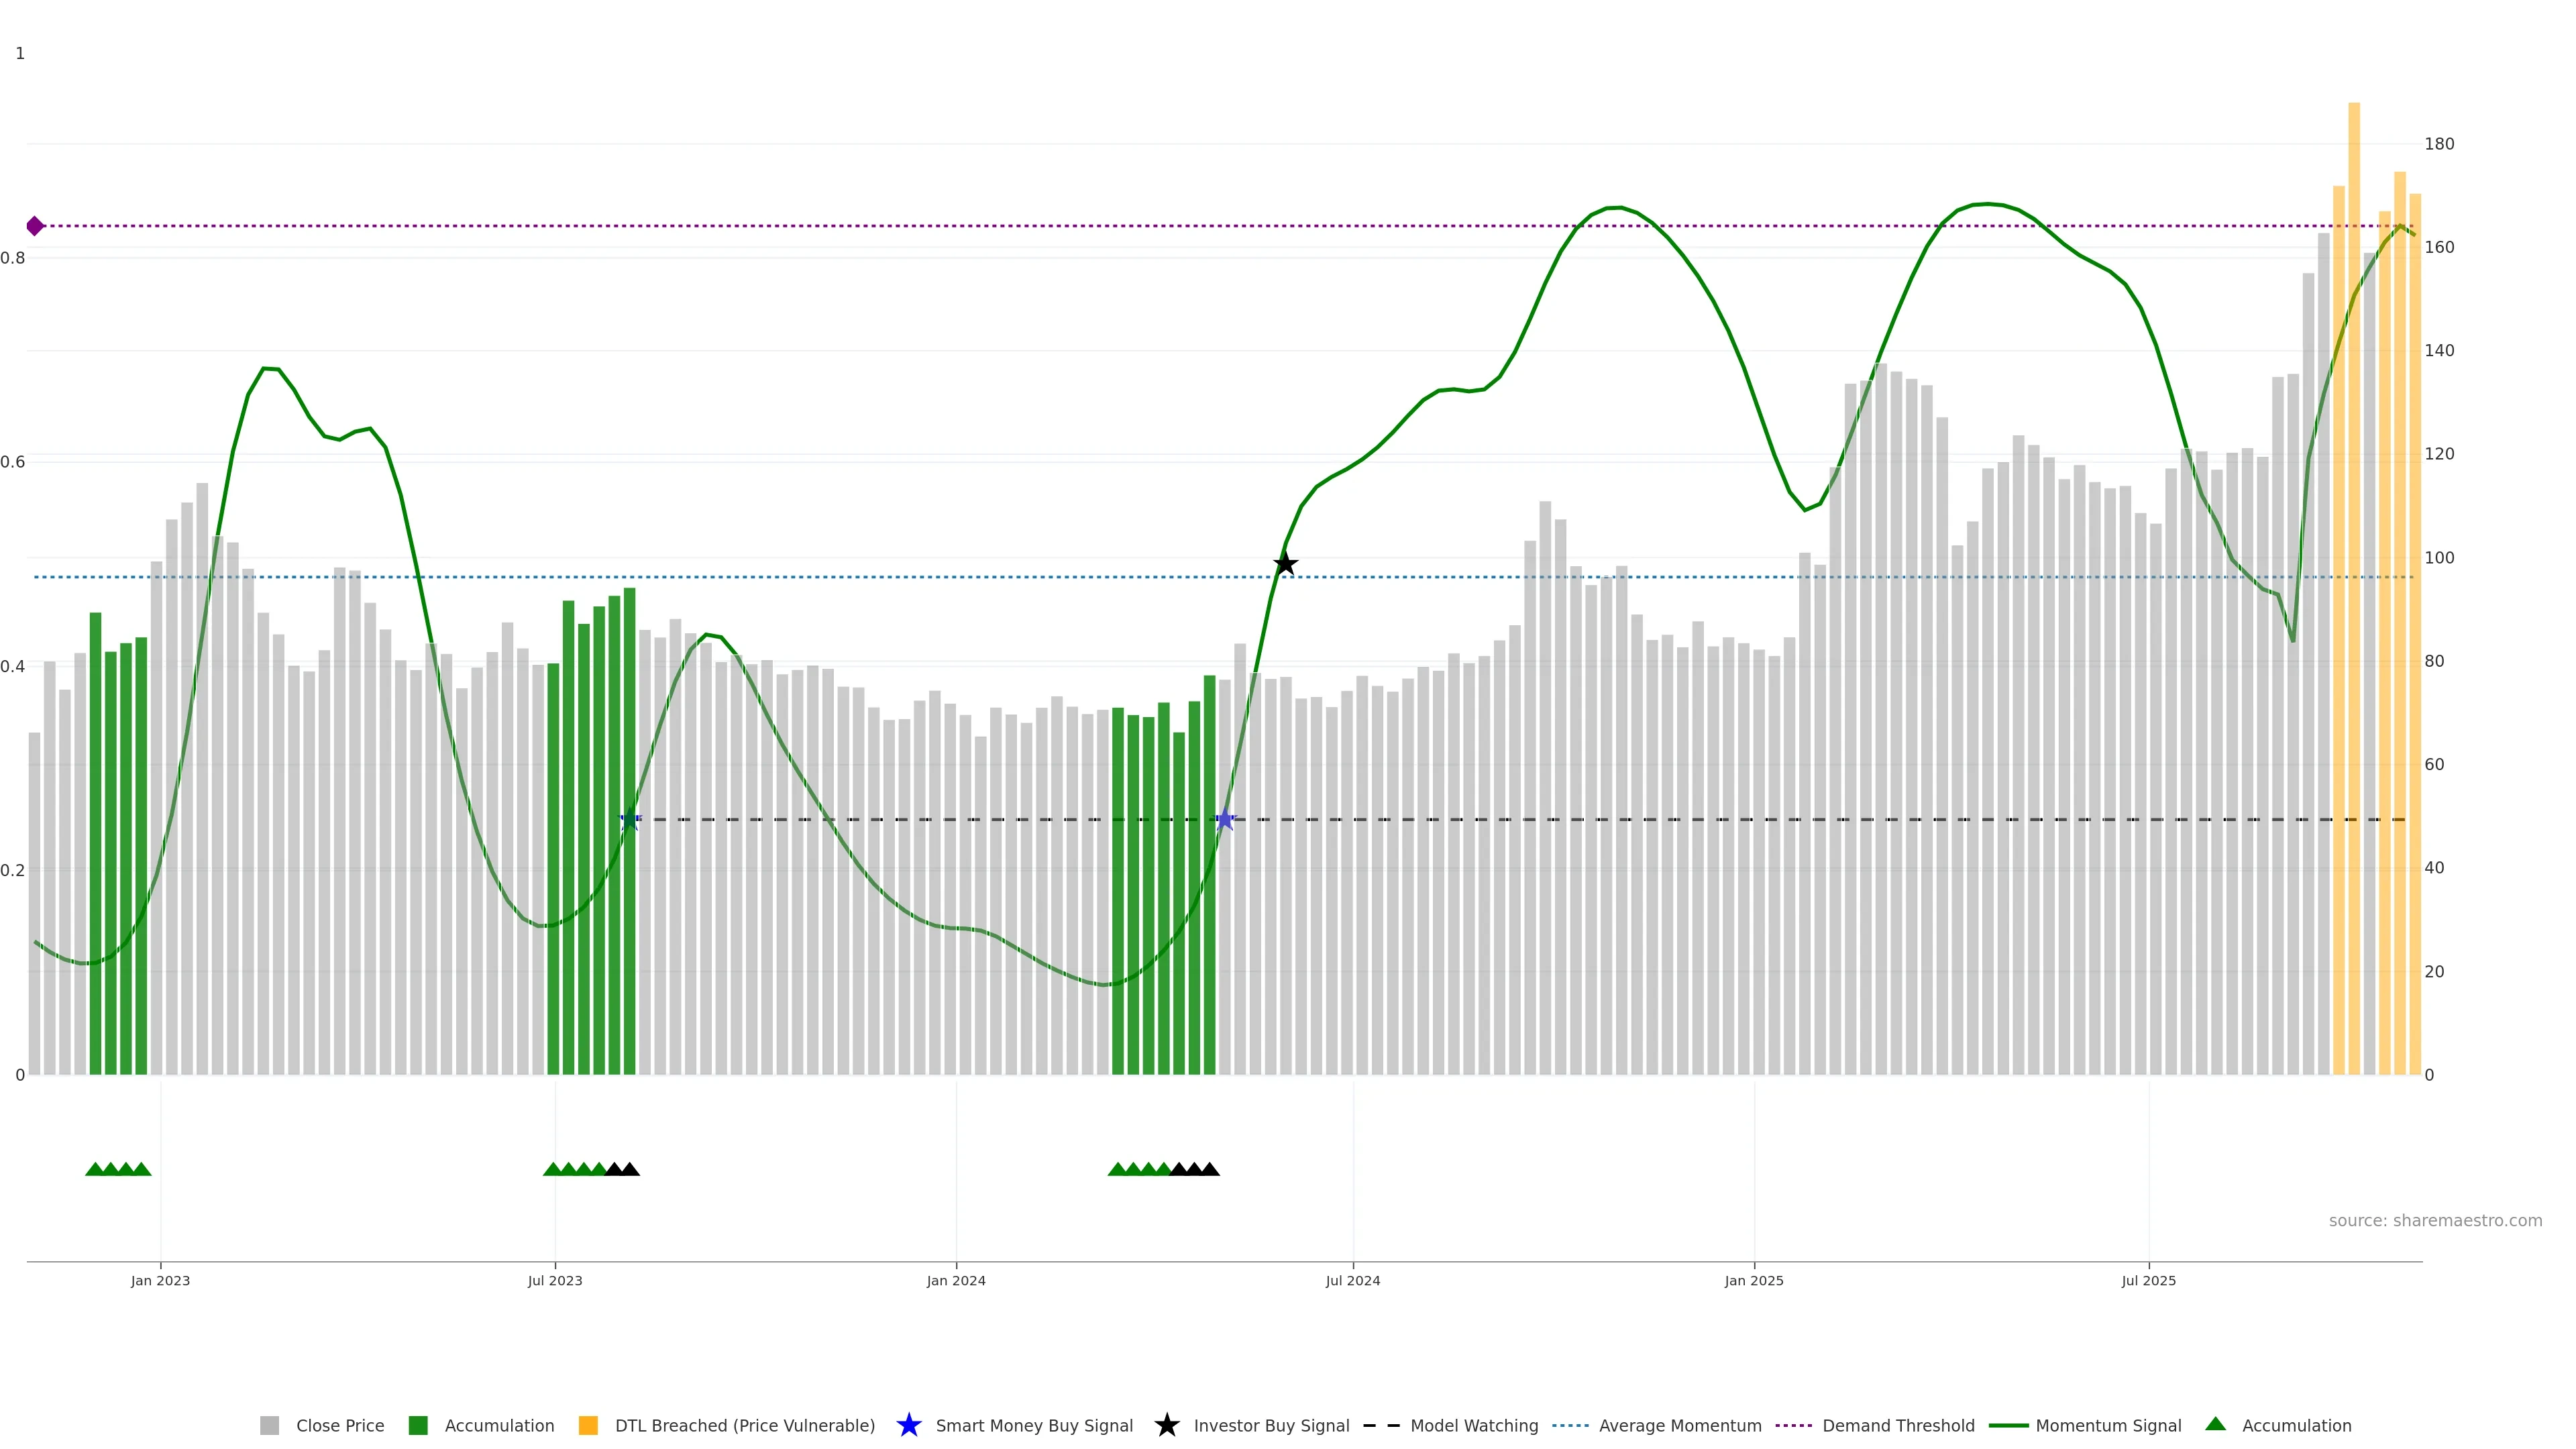Click the green Accumulation square legend swatch
Viewport: 2576px width, 1449px height.
coord(418,1425)
